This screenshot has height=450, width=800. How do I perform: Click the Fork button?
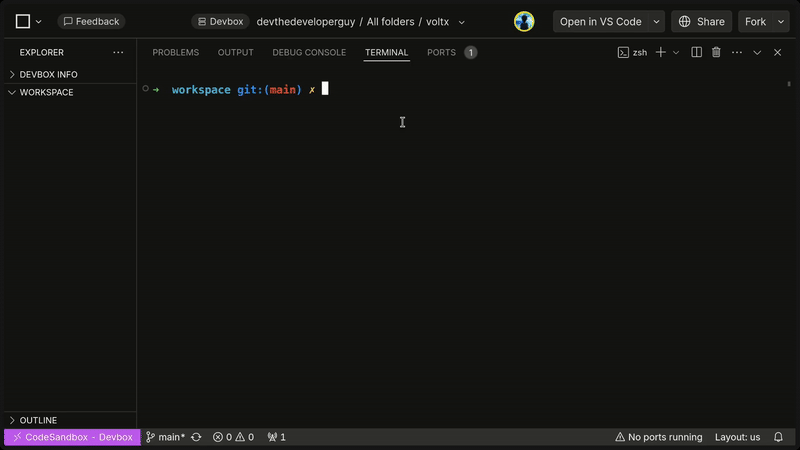pos(755,21)
